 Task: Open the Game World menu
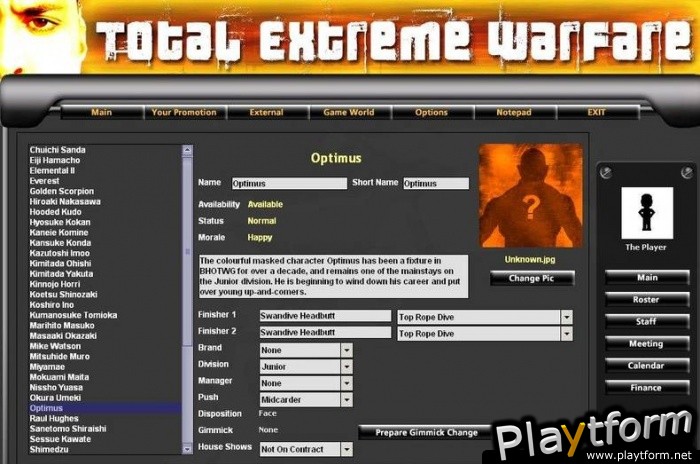tap(349, 112)
